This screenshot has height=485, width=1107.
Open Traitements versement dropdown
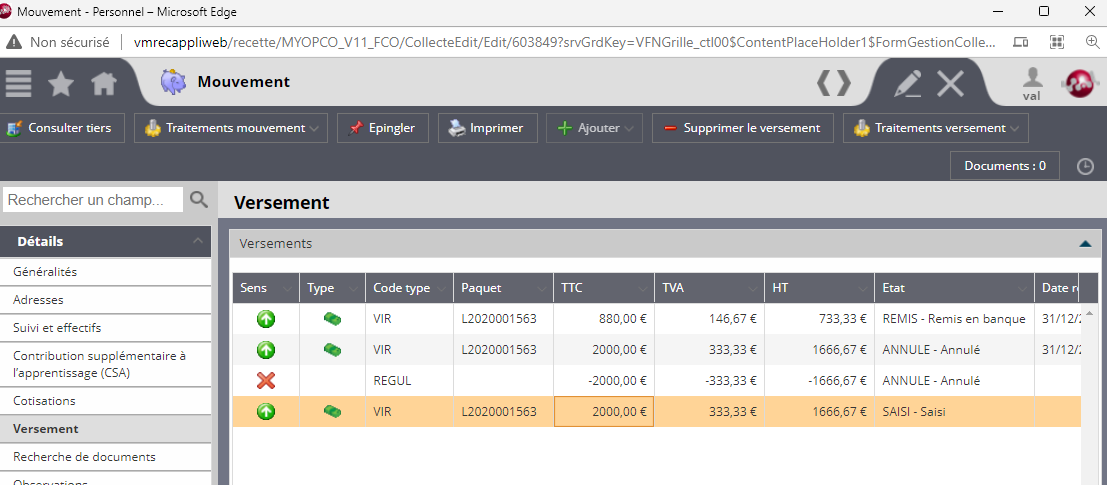pyautogui.click(x=935, y=128)
